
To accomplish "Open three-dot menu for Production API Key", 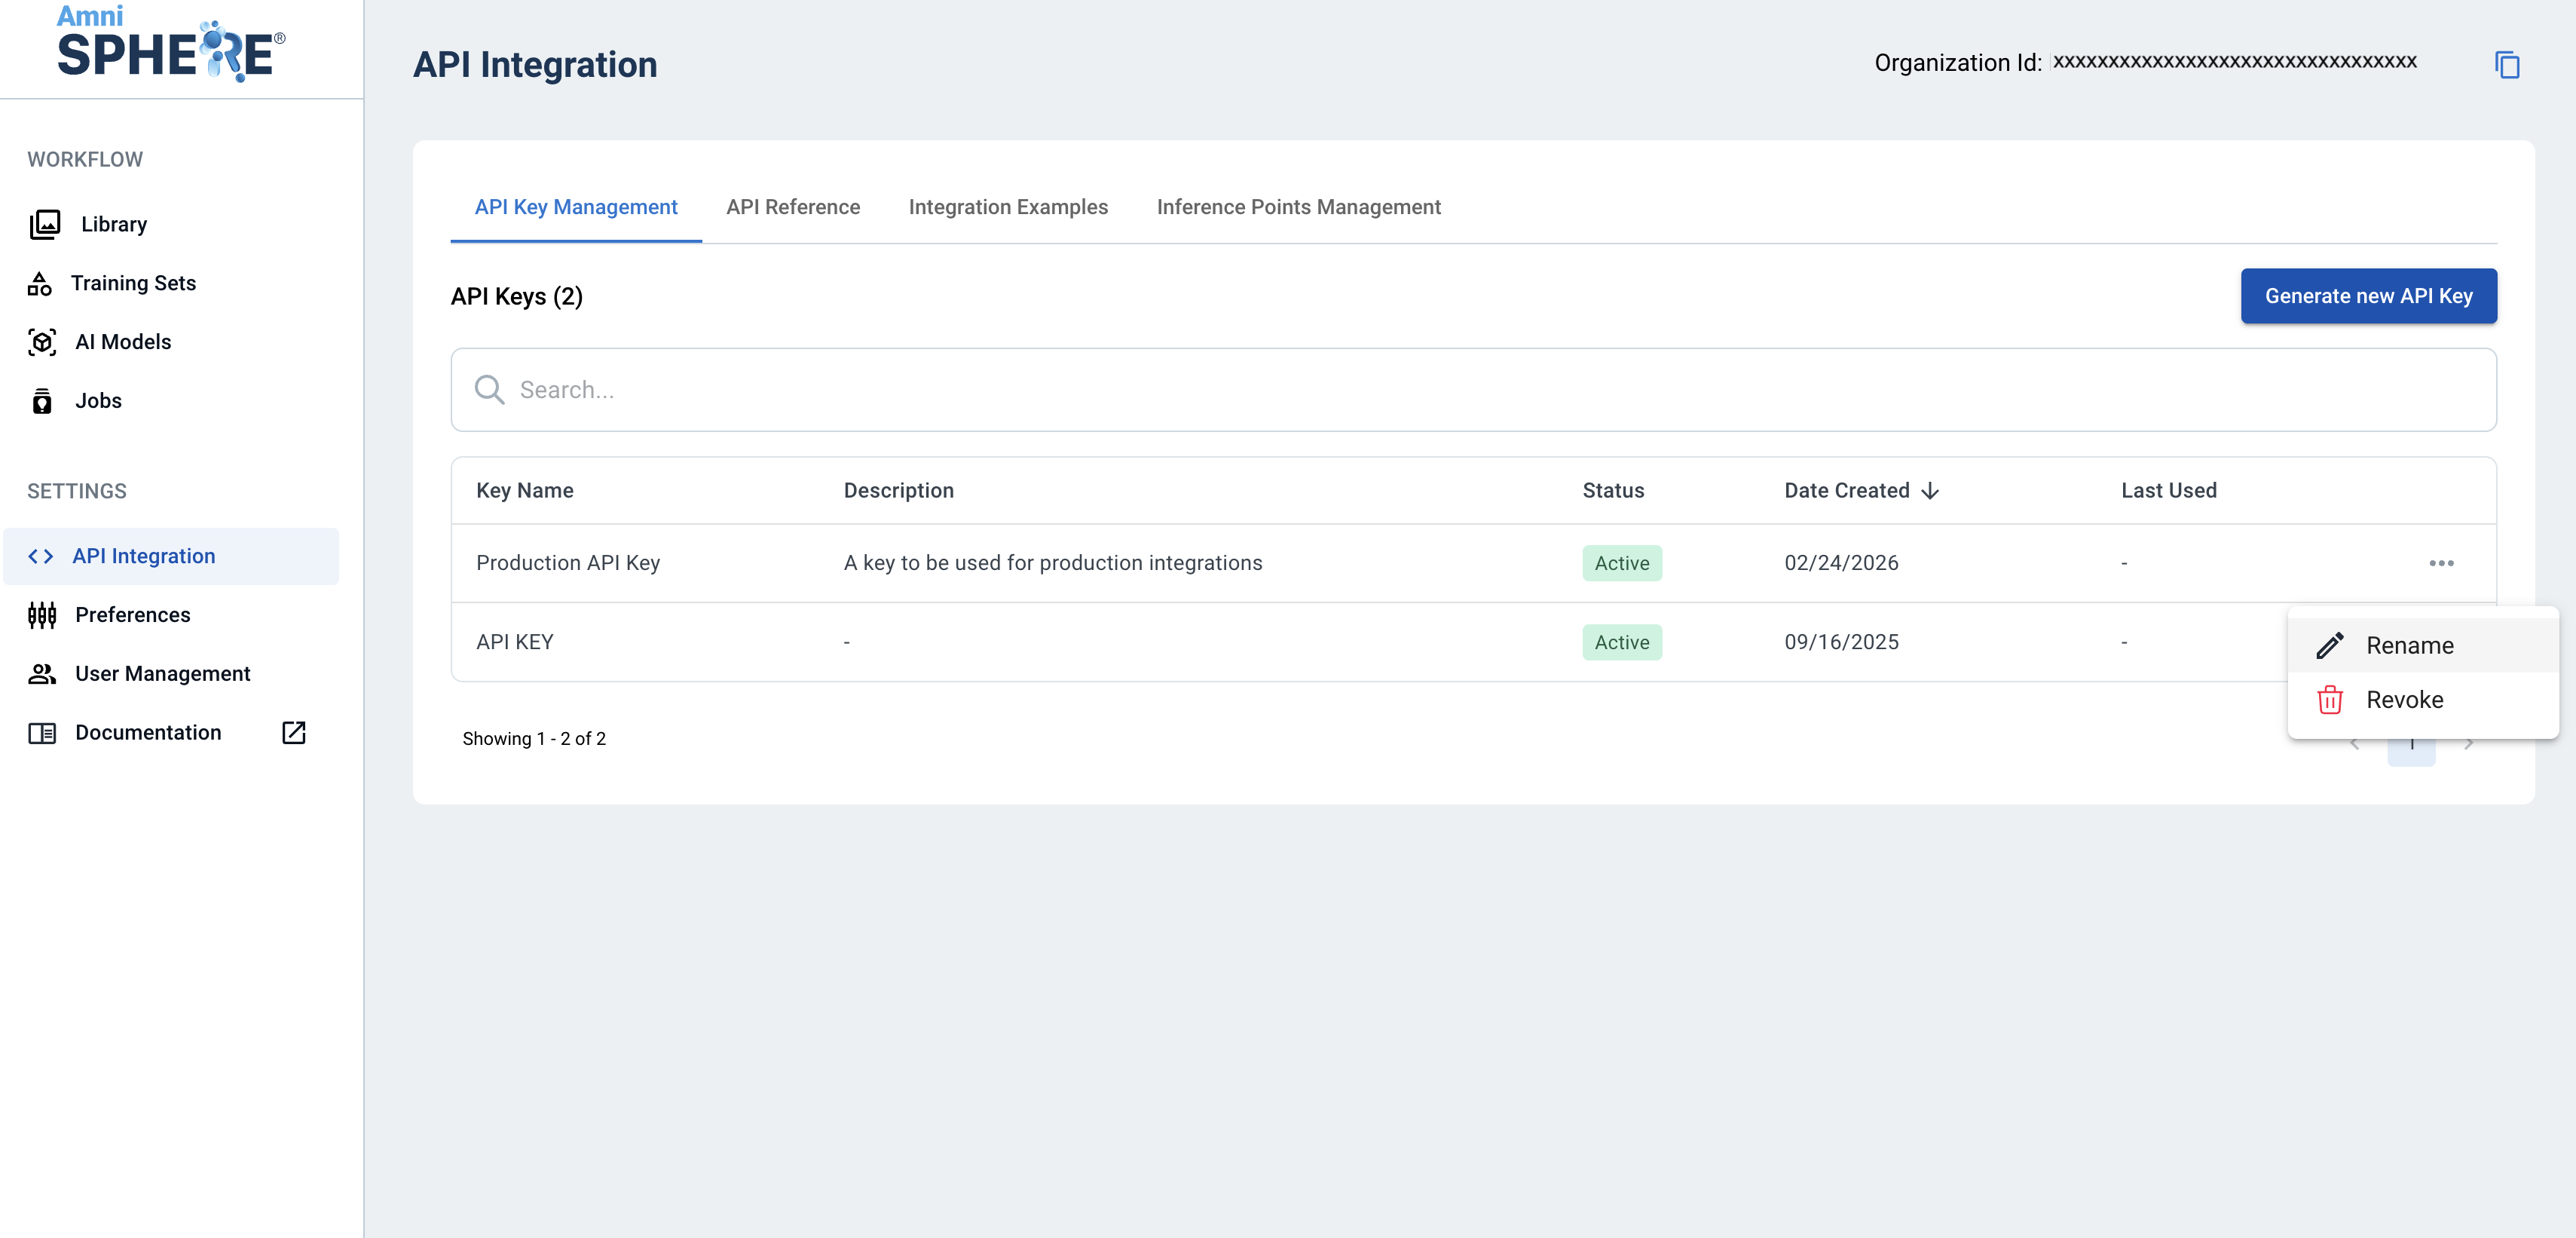I will 2441,563.
